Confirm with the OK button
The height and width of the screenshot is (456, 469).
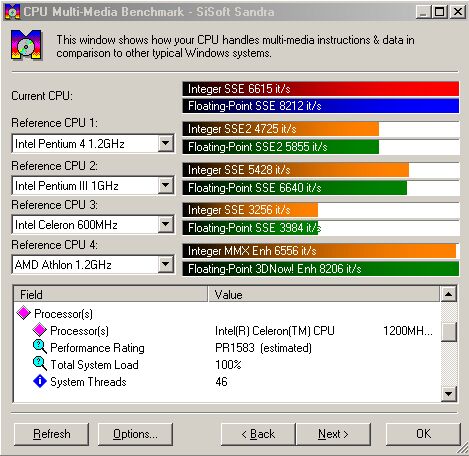423,434
